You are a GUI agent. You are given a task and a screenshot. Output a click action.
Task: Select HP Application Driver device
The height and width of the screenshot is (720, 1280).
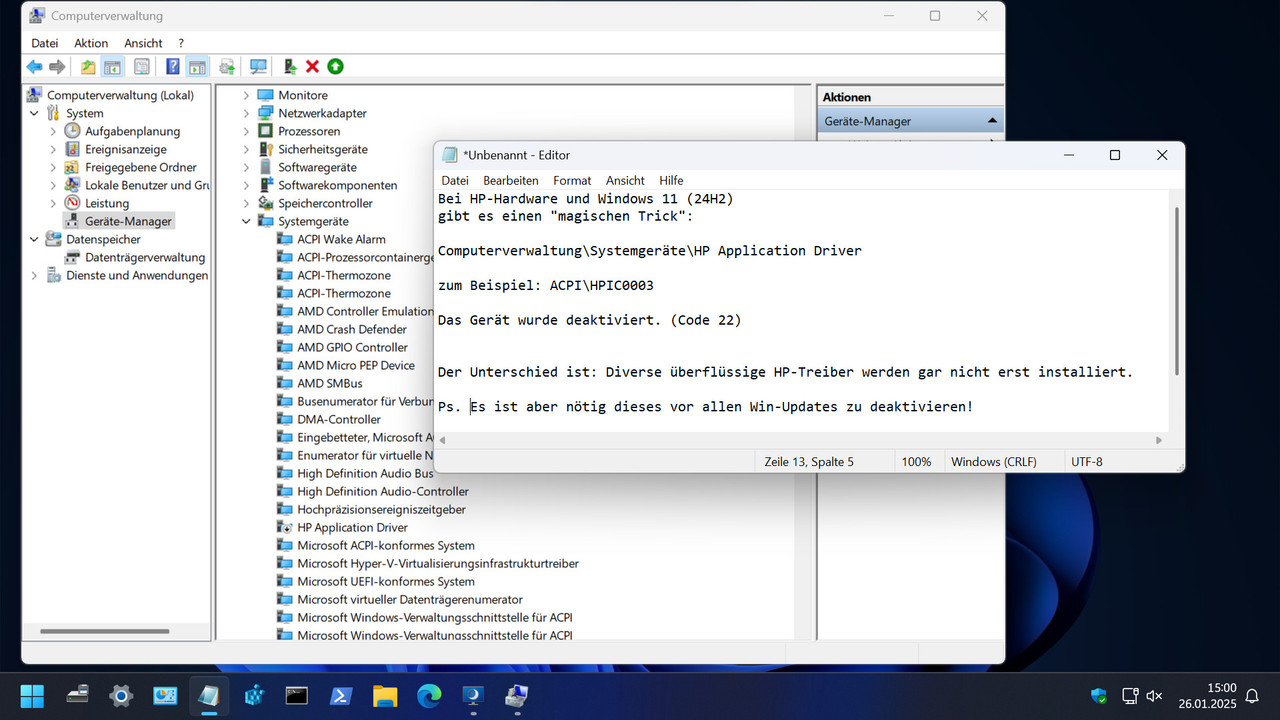[x=352, y=527]
